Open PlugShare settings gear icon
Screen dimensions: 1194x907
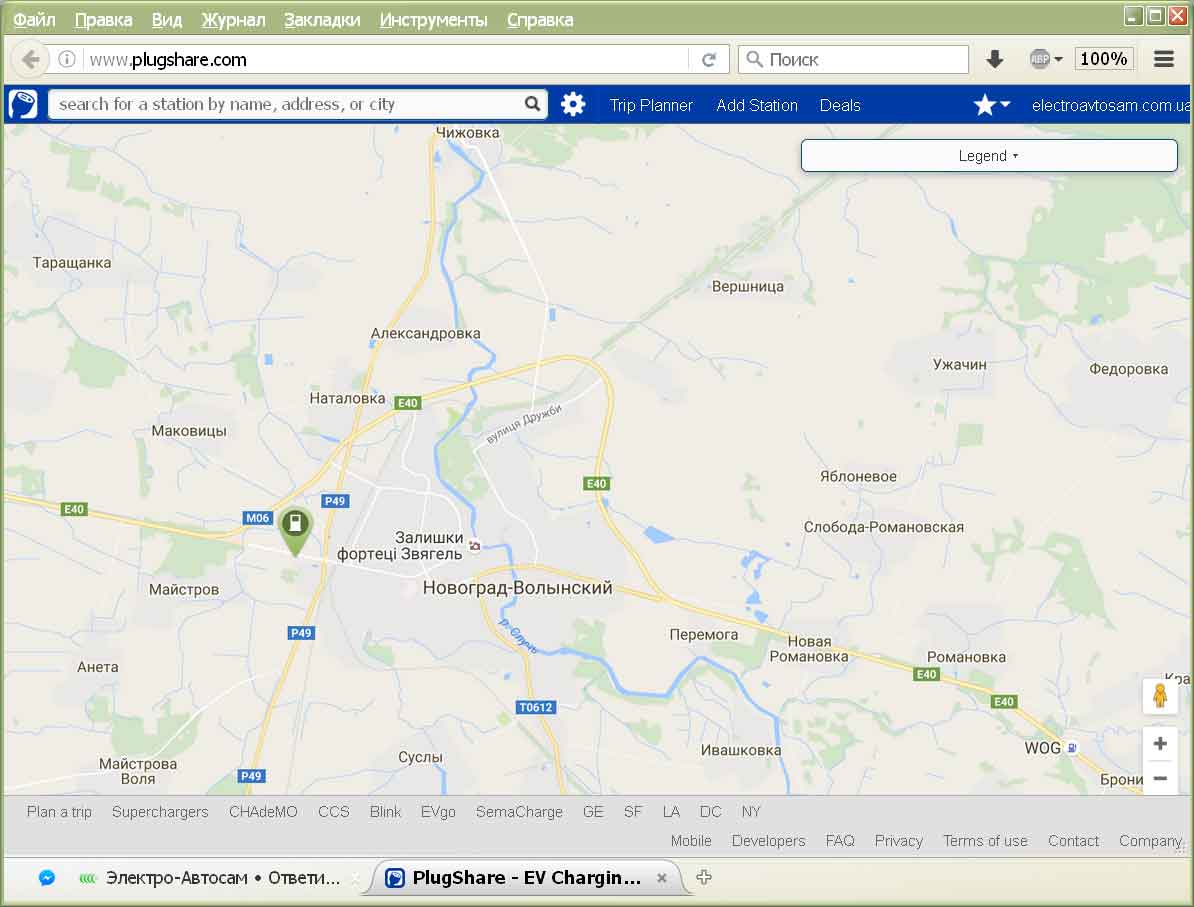pyautogui.click(x=573, y=104)
